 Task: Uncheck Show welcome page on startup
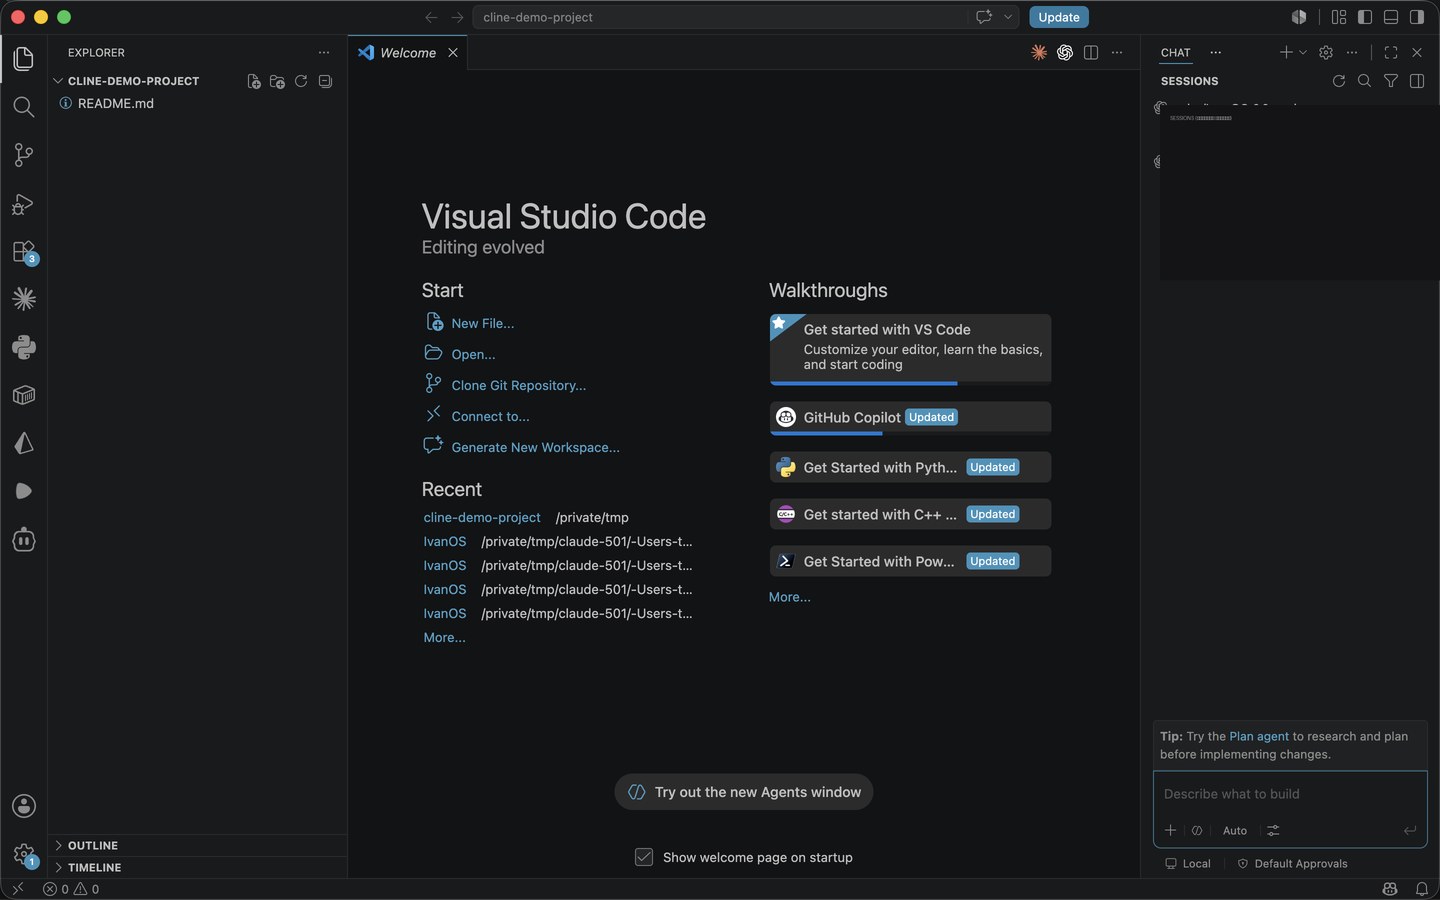click(644, 857)
